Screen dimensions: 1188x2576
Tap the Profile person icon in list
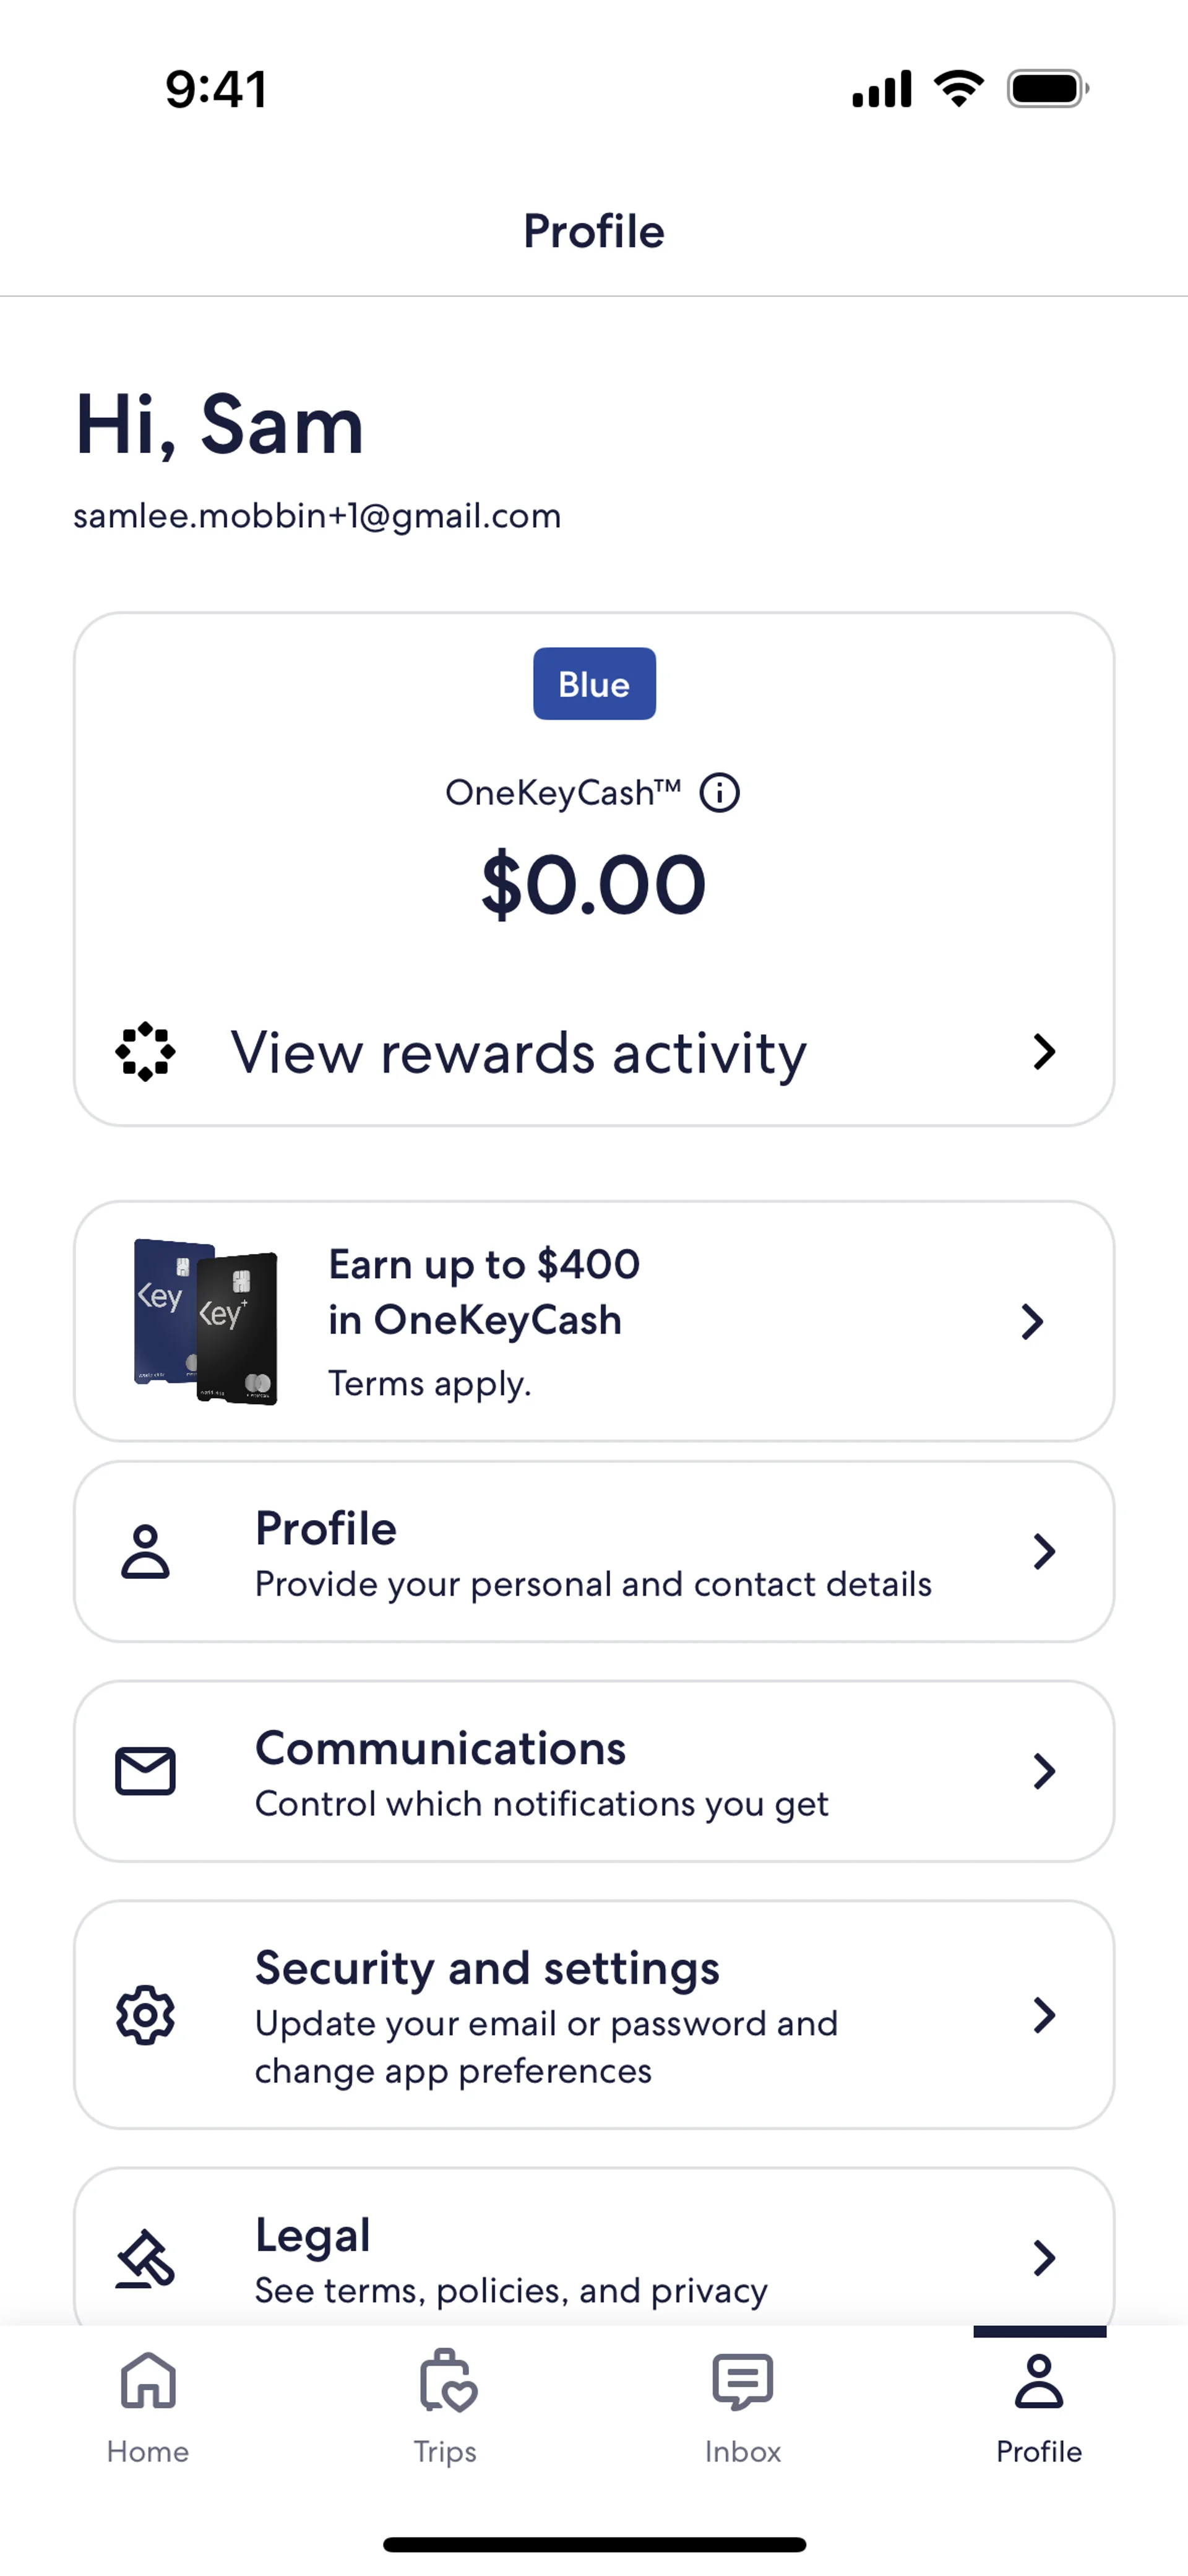(x=146, y=1551)
